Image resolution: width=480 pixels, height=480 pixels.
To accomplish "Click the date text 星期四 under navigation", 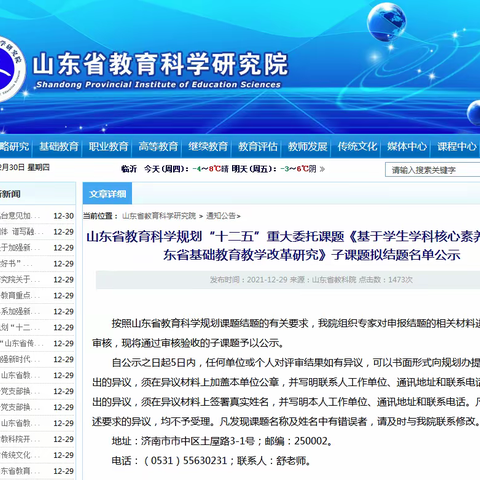I will (38, 168).
